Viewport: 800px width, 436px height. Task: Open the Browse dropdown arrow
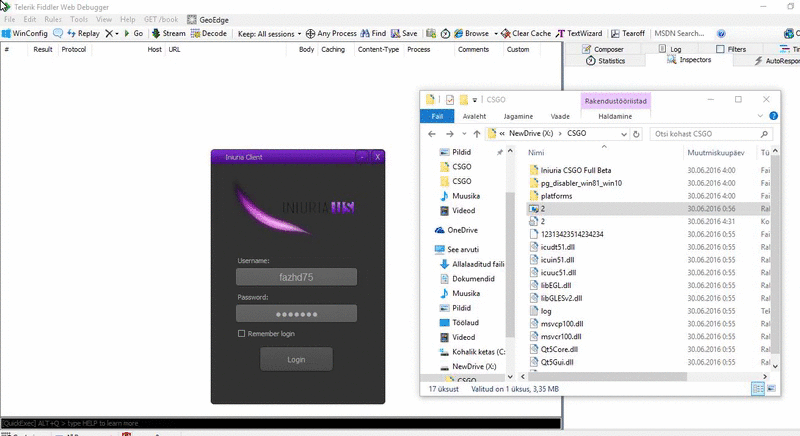click(x=495, y=34)
